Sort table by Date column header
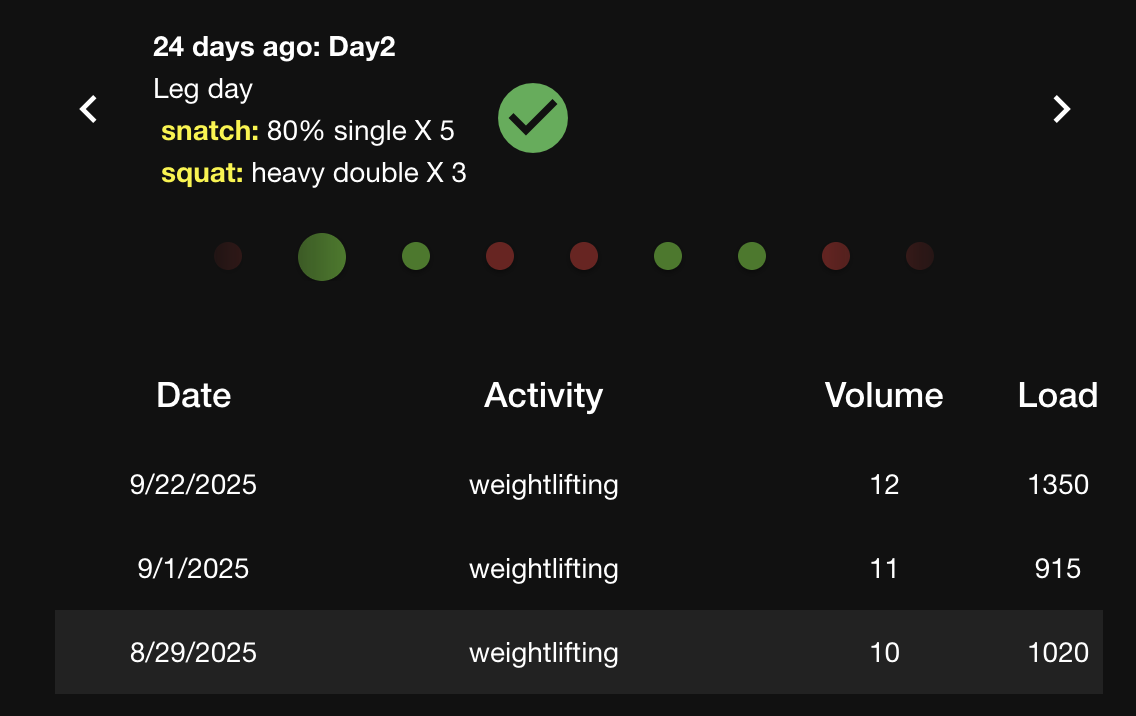This screenshot has height=716, width=1136. click(194, 395)
